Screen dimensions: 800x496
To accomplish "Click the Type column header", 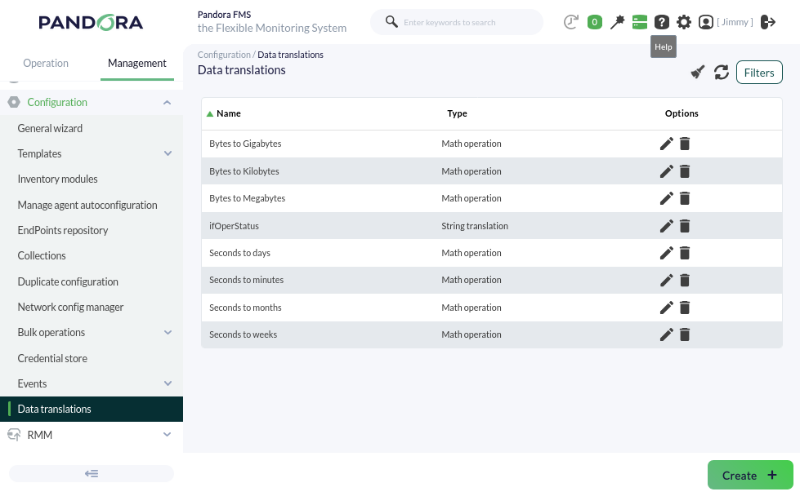I will coord(457,114).
